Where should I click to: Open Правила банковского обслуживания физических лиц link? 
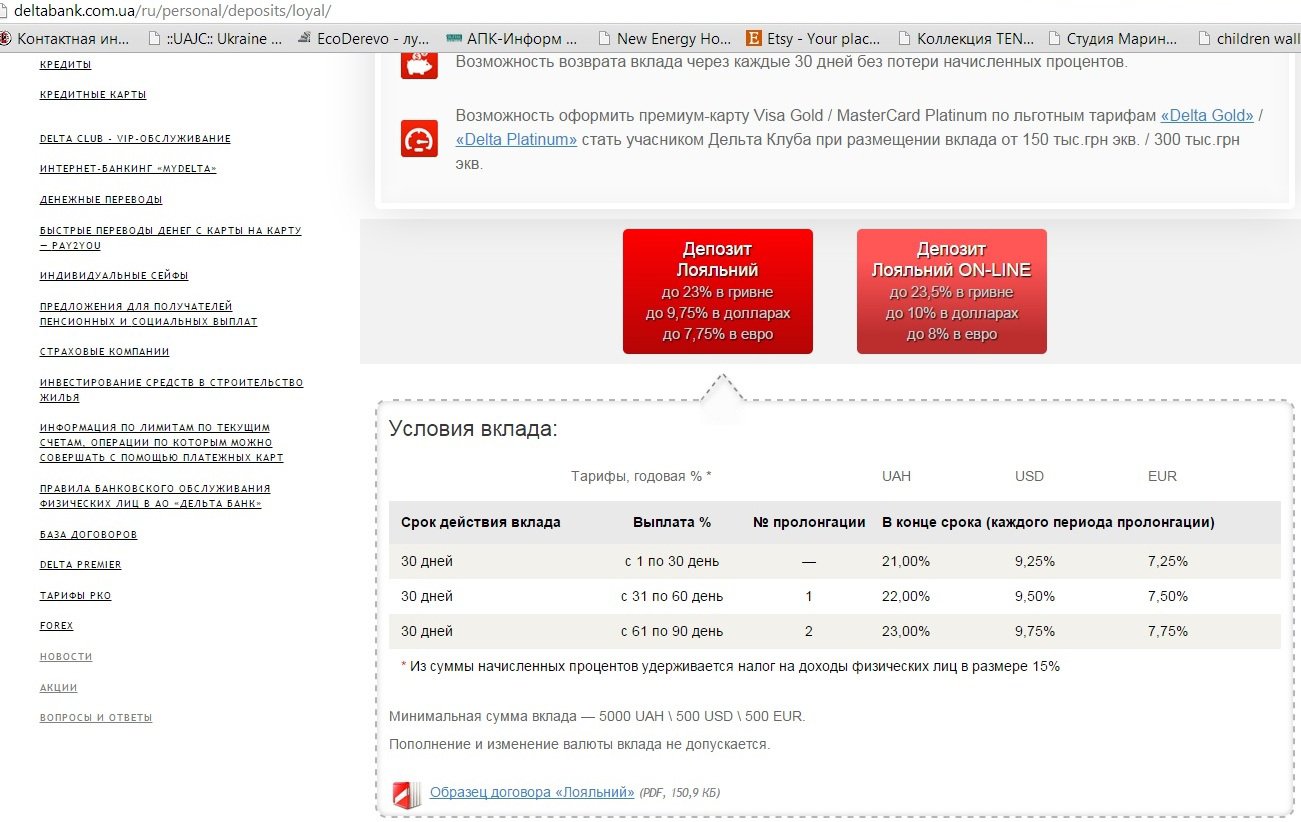pyautogui.click(x=155, y=496)
